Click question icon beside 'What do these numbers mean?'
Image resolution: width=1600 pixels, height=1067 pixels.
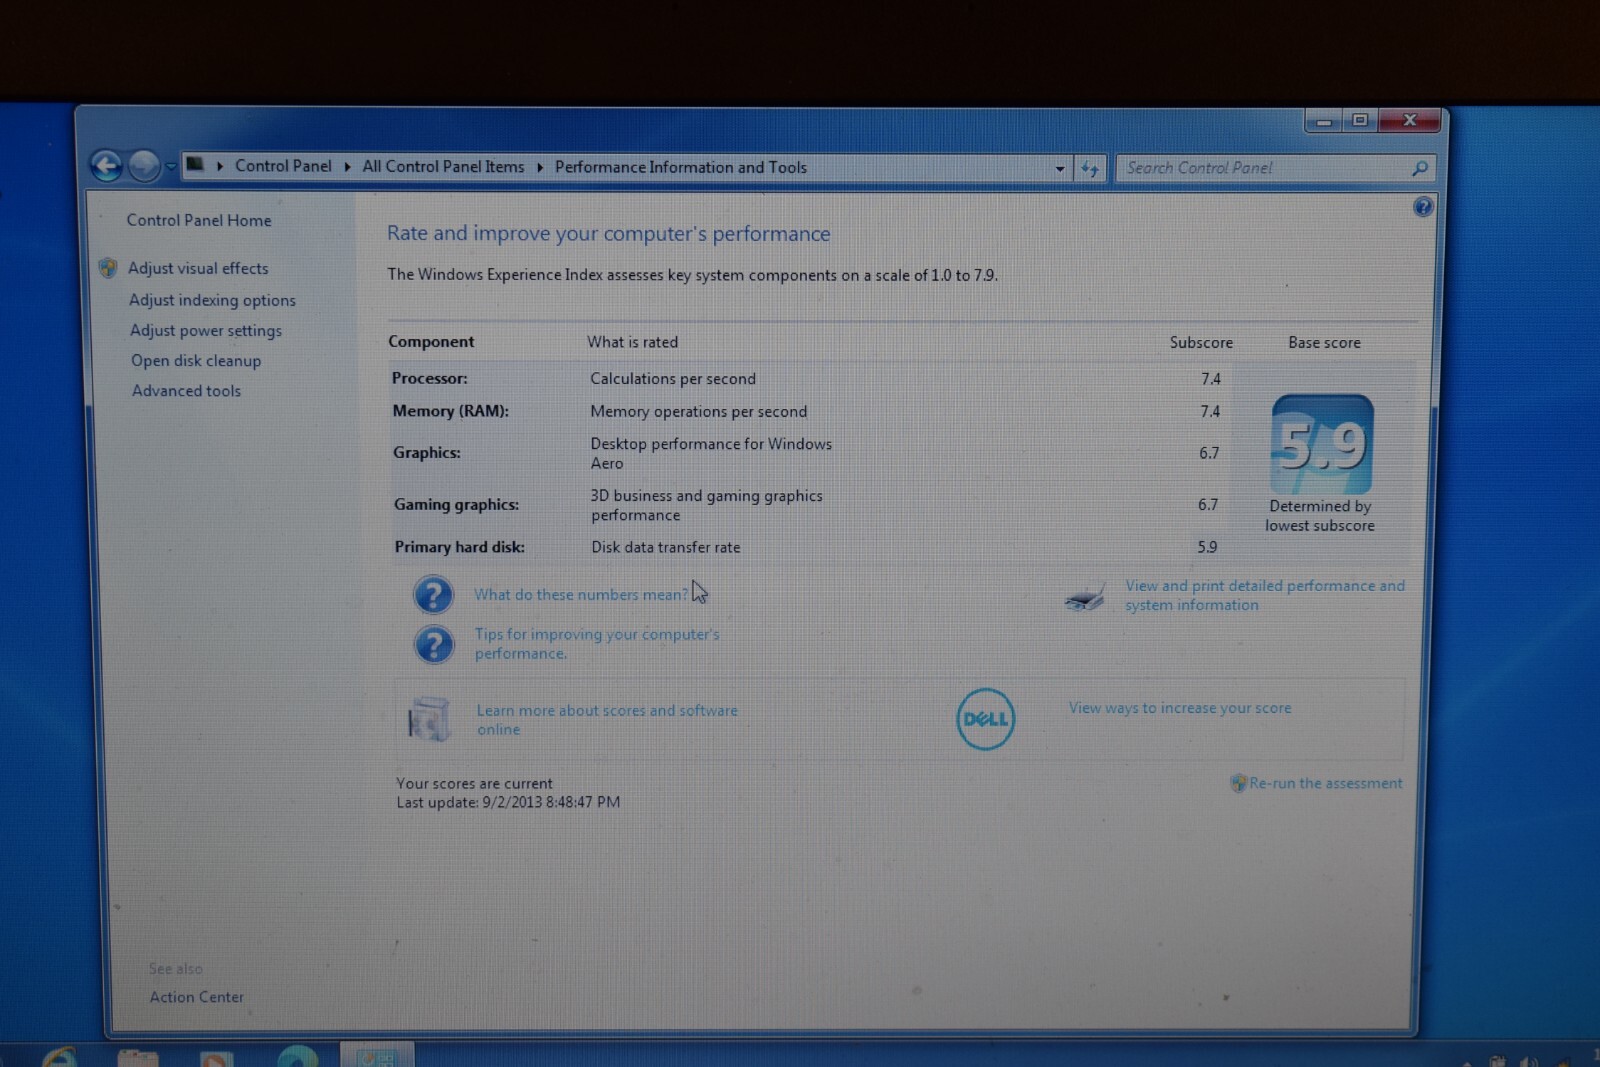coord(433,595)
